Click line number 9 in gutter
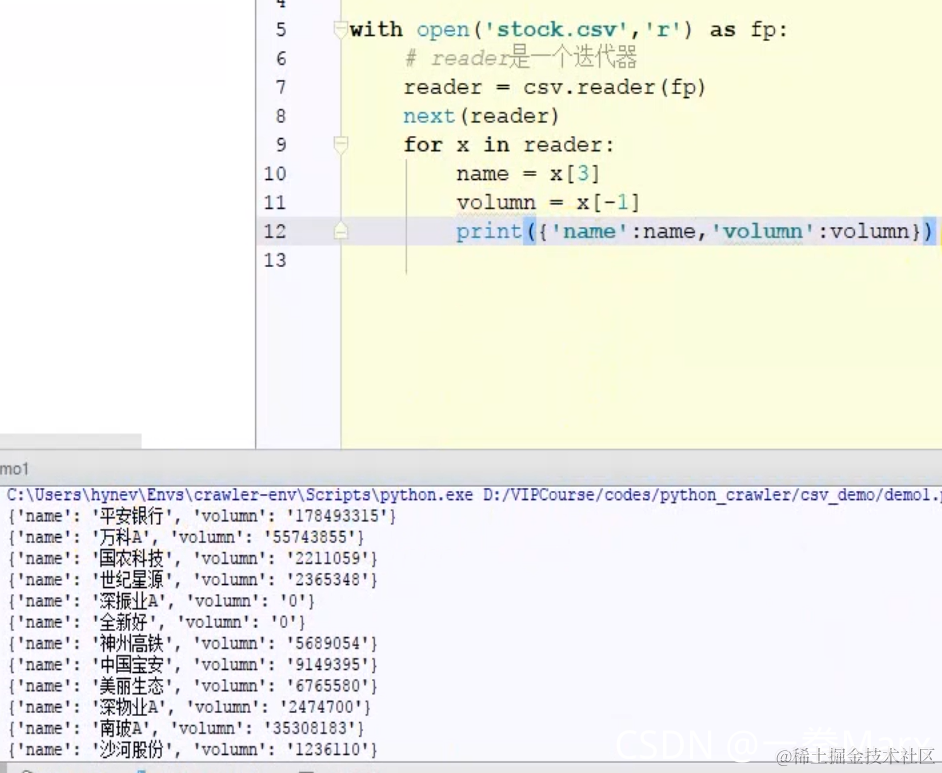 281,145
